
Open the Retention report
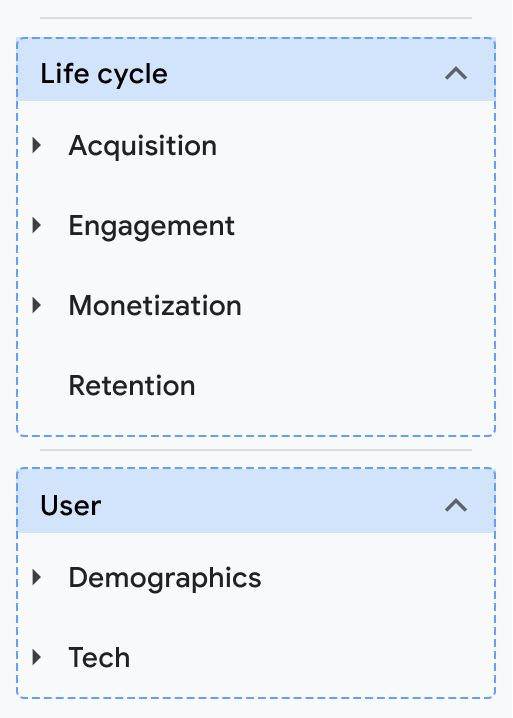click(x=132, y=386)
